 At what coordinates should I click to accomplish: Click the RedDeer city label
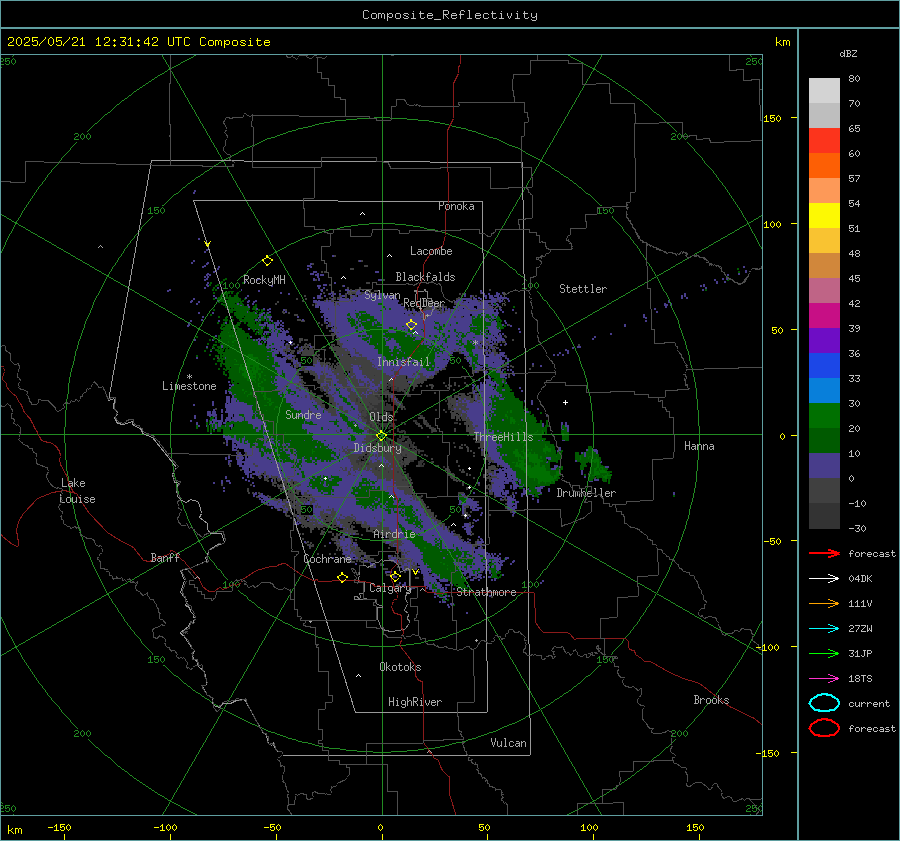click(424, 303)
